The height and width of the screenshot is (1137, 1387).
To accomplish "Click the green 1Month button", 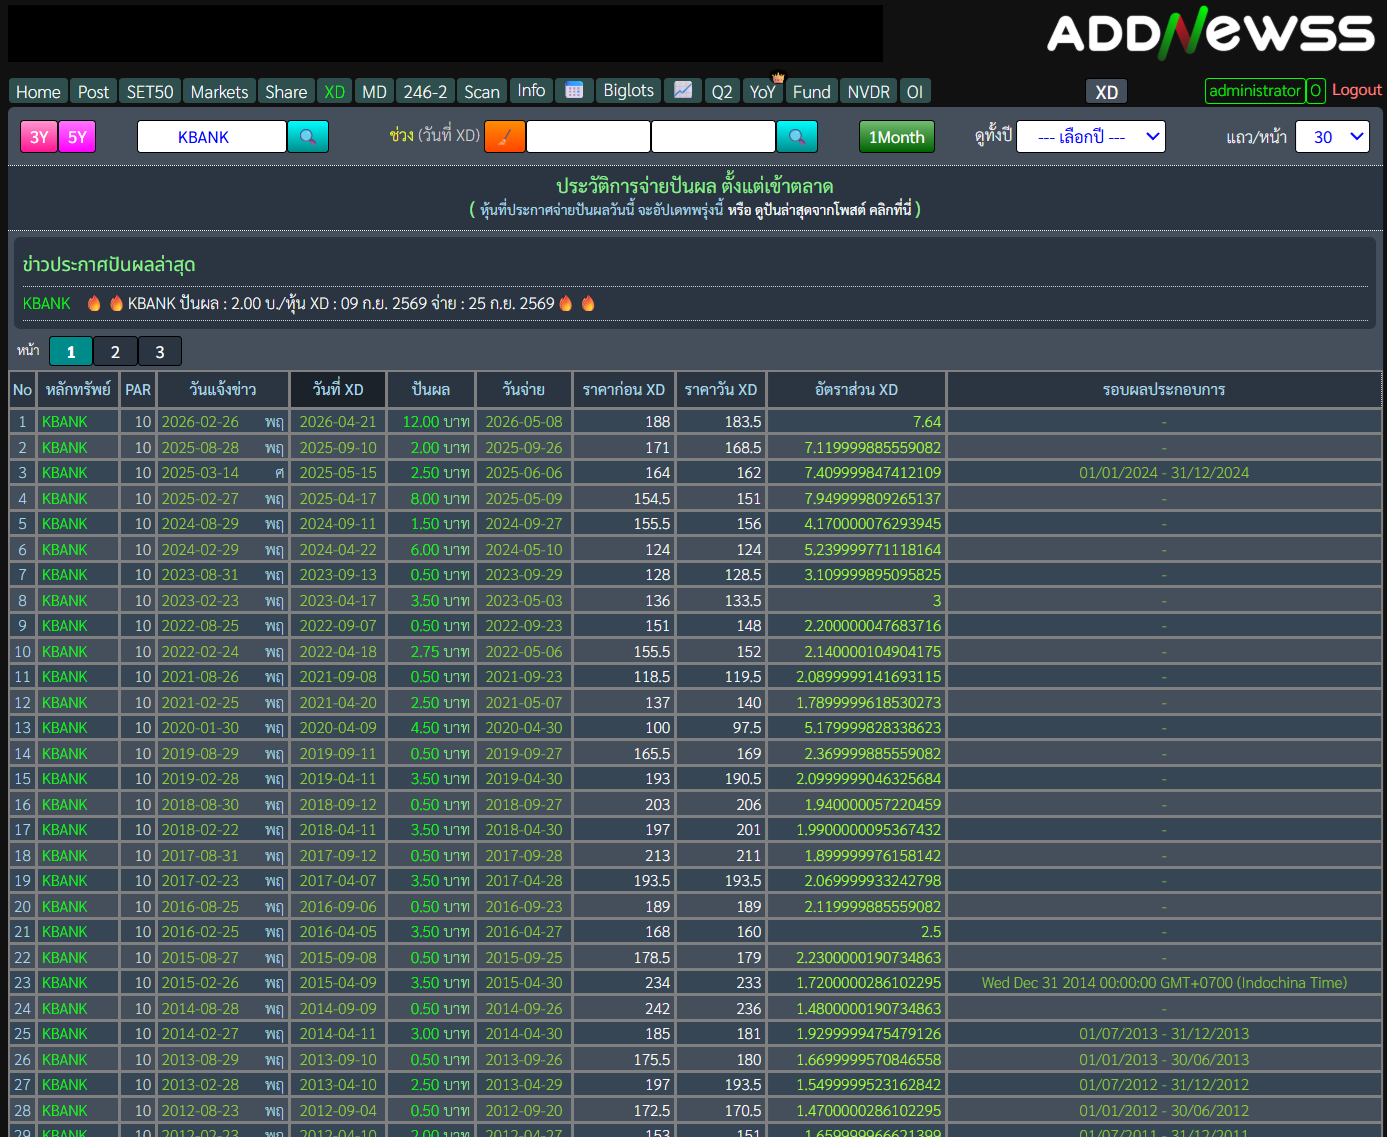I will pyautogui.click(x=897, y=137).
